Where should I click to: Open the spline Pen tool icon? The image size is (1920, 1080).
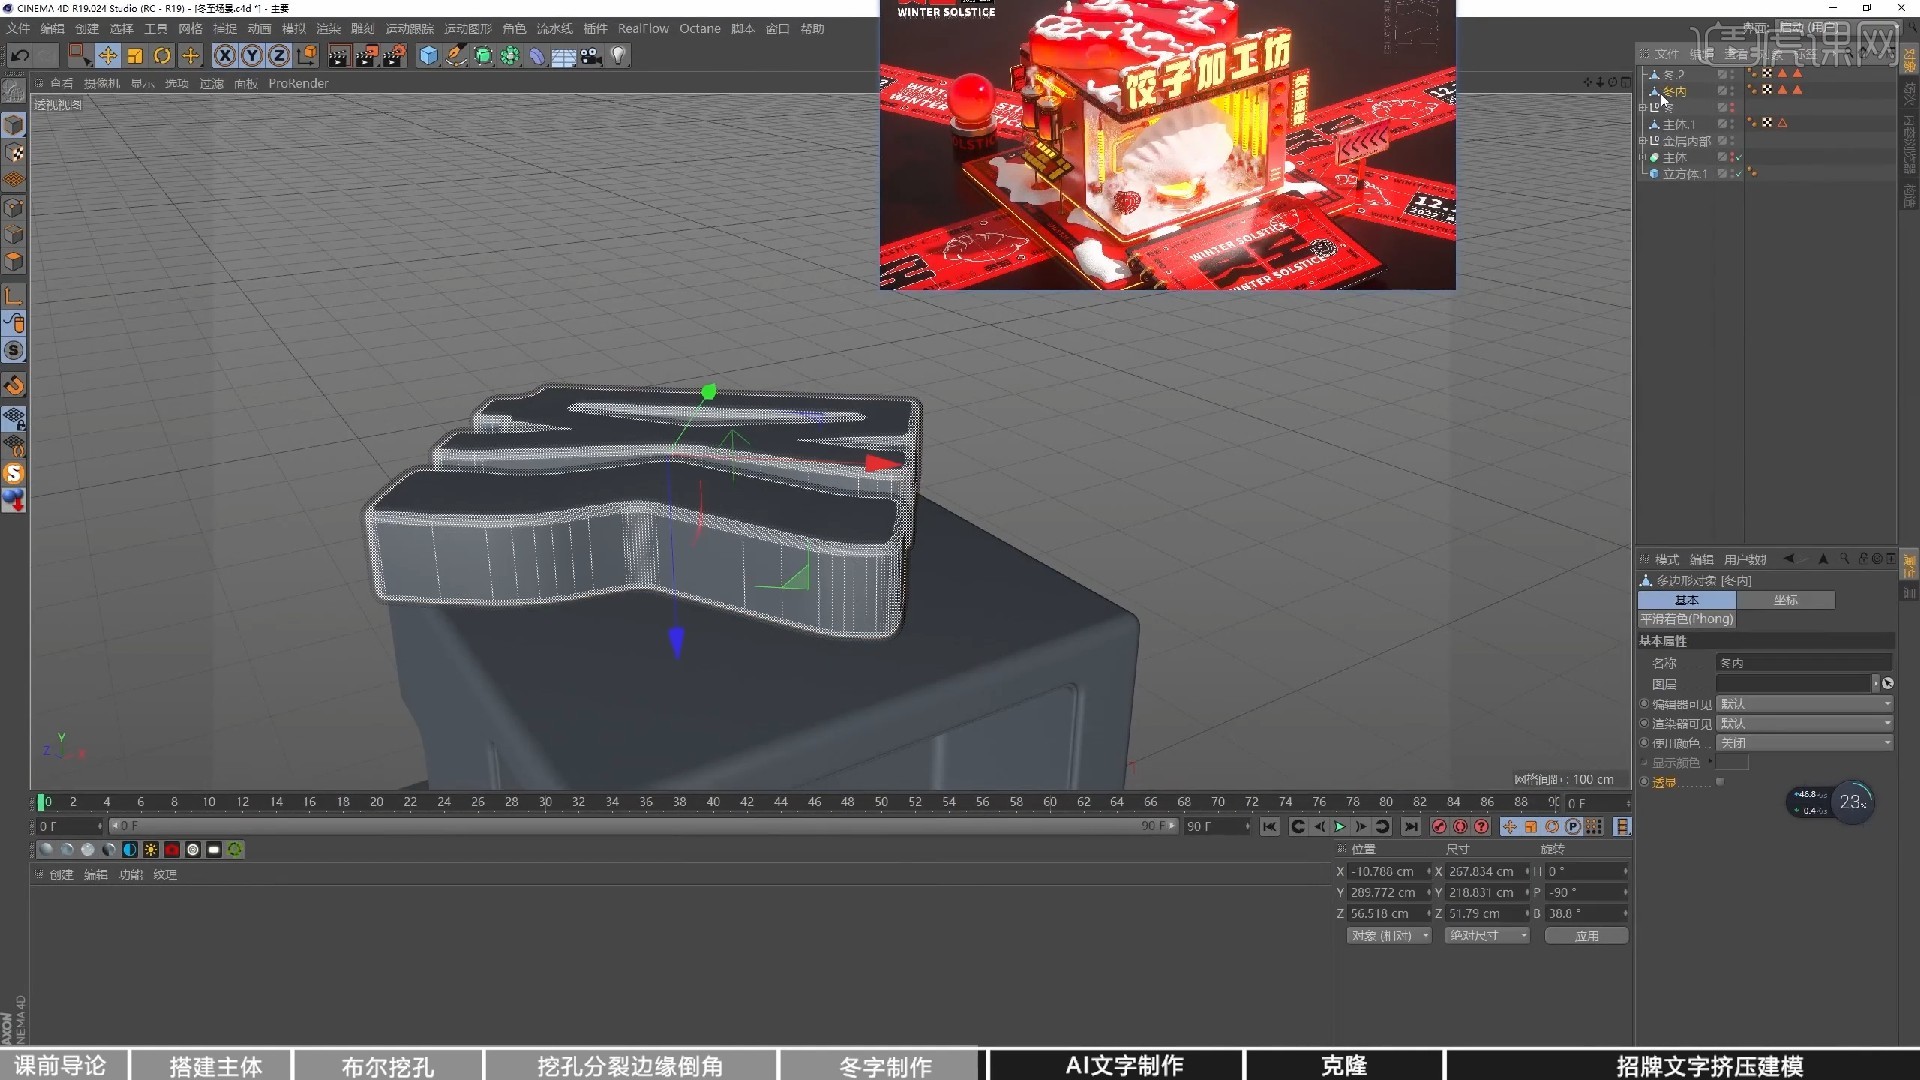click(456, 56)
